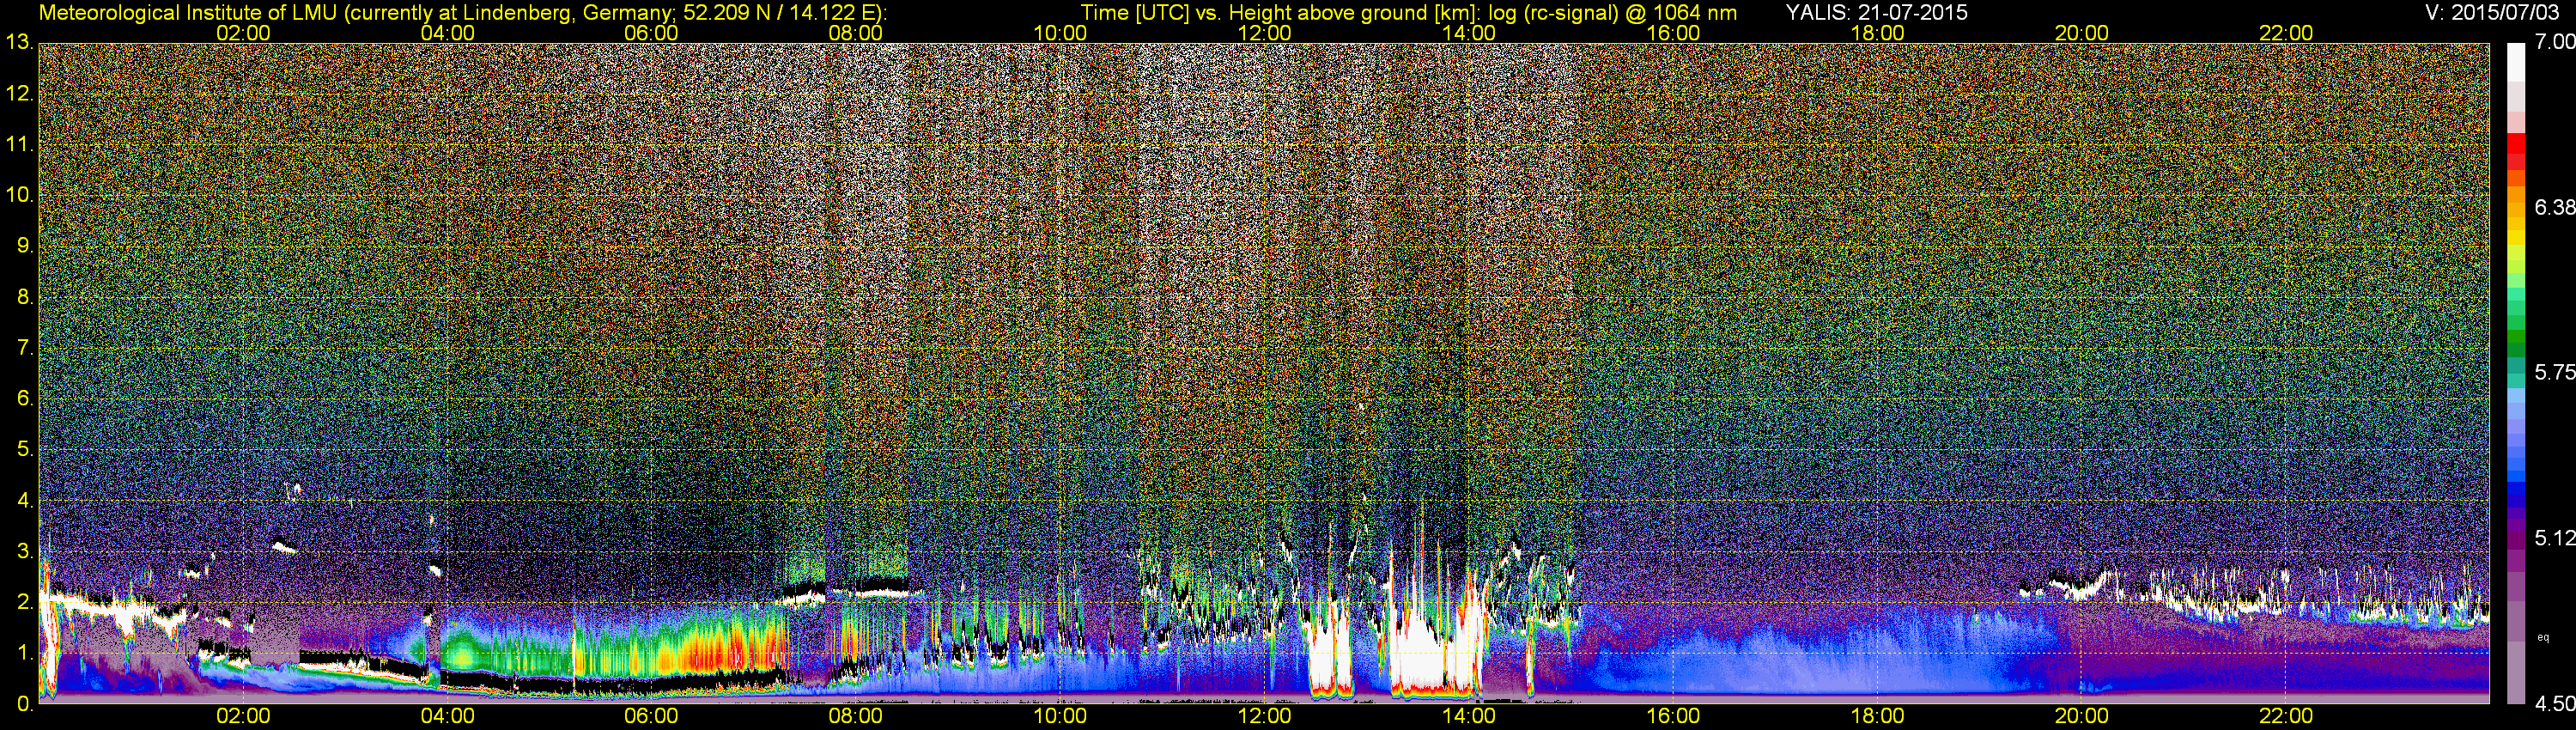Click the small 'eq' label in the colorbar

(x=2544, y=637)
